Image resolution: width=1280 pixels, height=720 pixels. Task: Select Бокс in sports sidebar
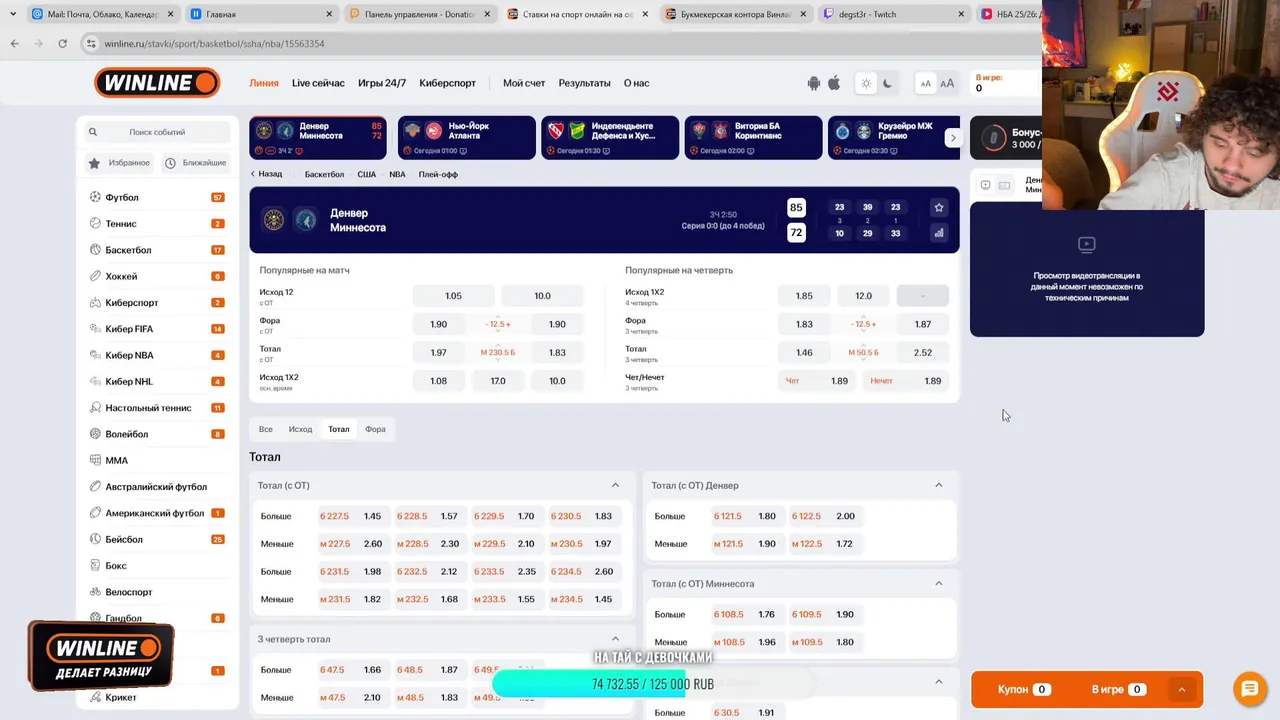116,566
